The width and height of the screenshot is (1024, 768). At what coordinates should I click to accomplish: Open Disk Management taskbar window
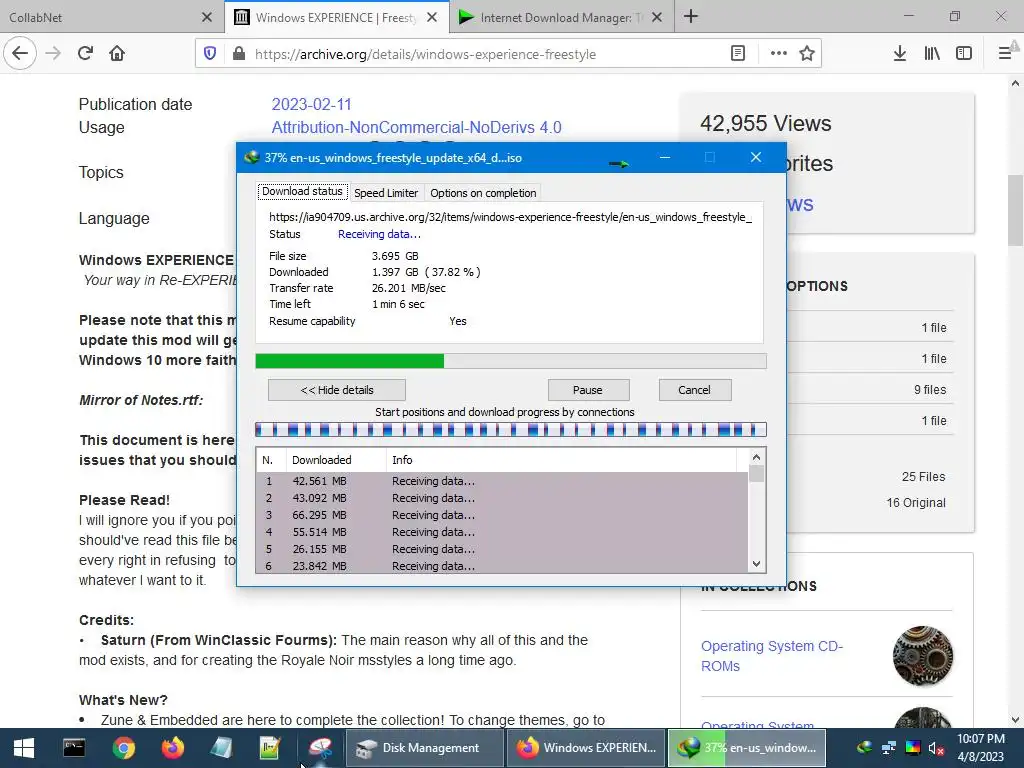coord(423,748)
